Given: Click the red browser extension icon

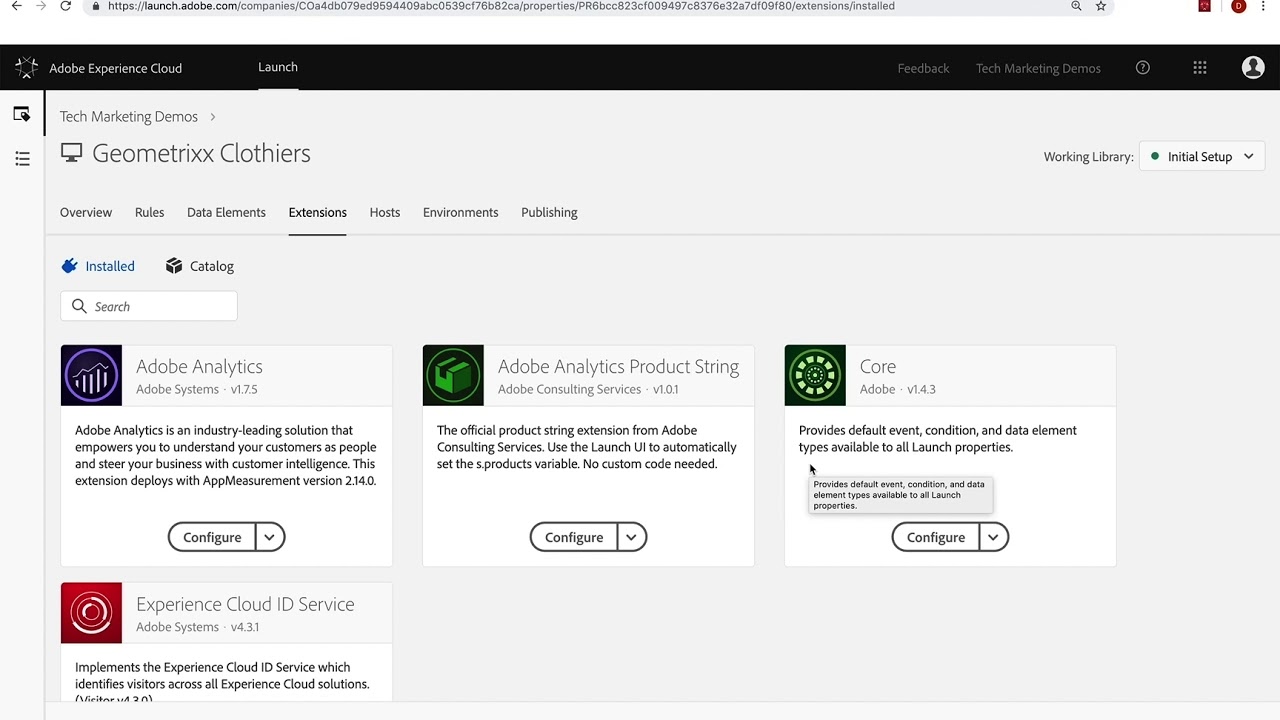Looking at the screenshot, I should point(1204,6).
